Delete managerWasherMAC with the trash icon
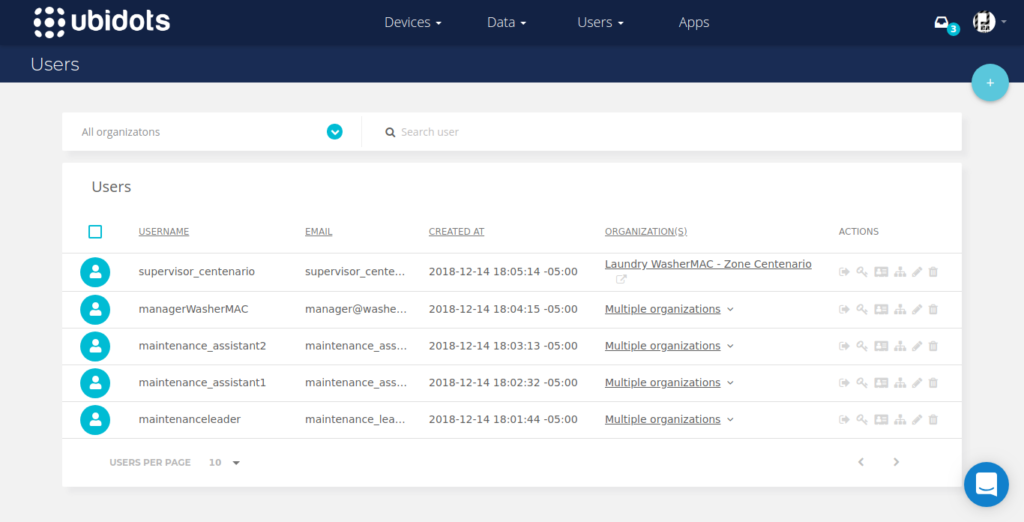Viewport: 1024px width, 522px height. tap(933, 309)
